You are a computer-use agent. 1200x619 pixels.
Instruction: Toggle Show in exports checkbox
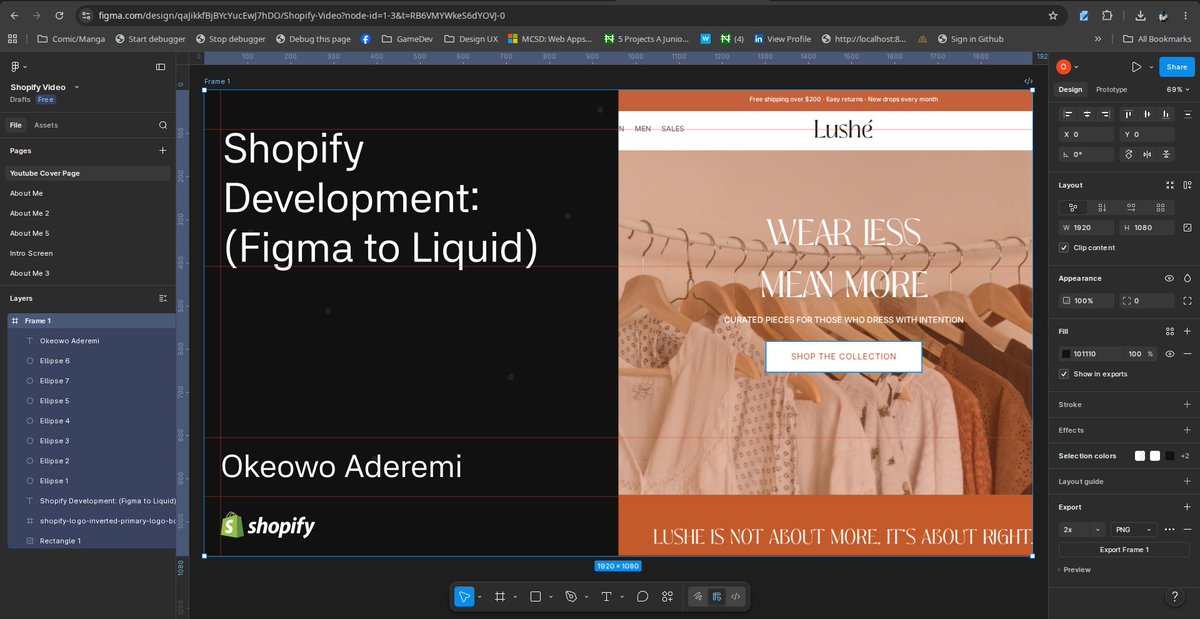1065,374
